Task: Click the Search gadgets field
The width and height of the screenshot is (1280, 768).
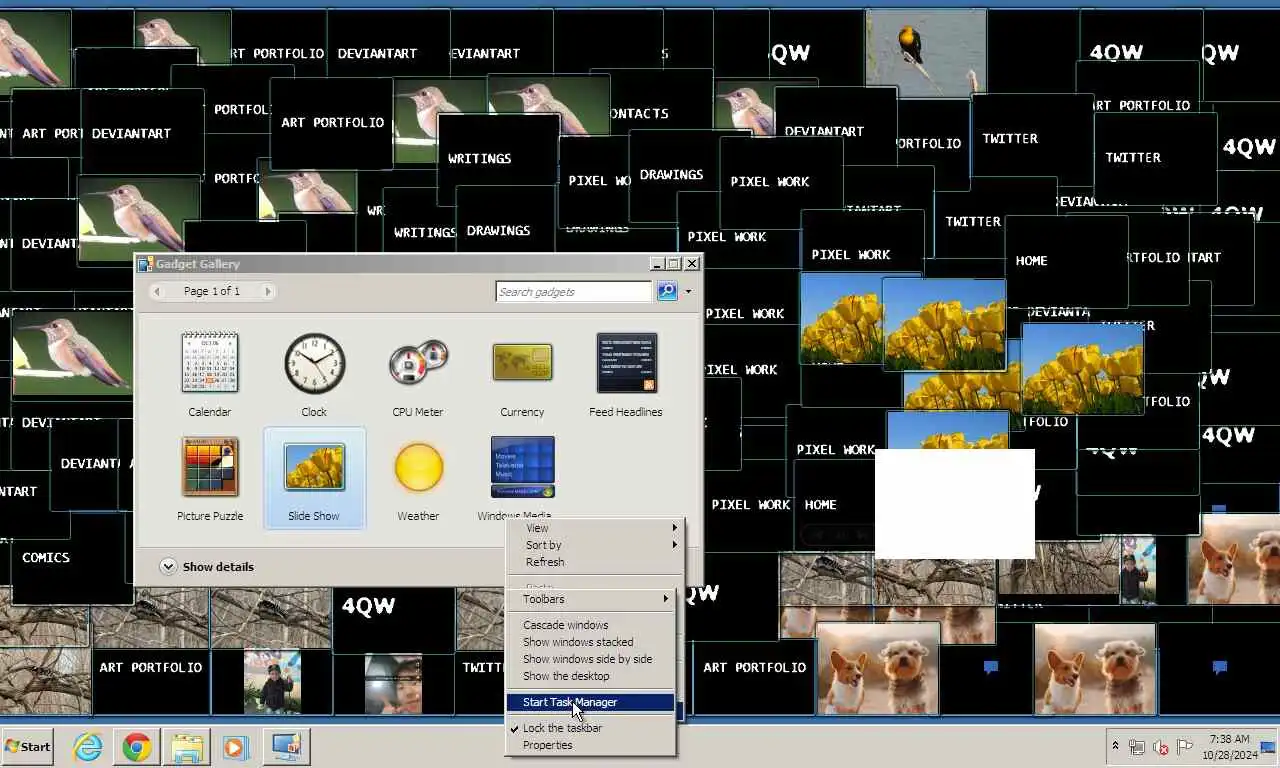Action: click(574, 291)
